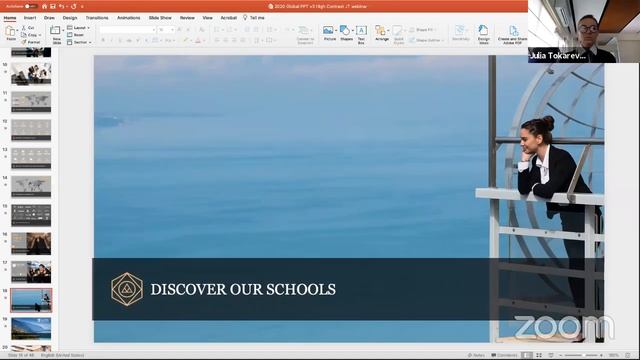The height and width of the screenshot is (360, 640).
Task: Go to the Slide Show tab
Action: 160,18
